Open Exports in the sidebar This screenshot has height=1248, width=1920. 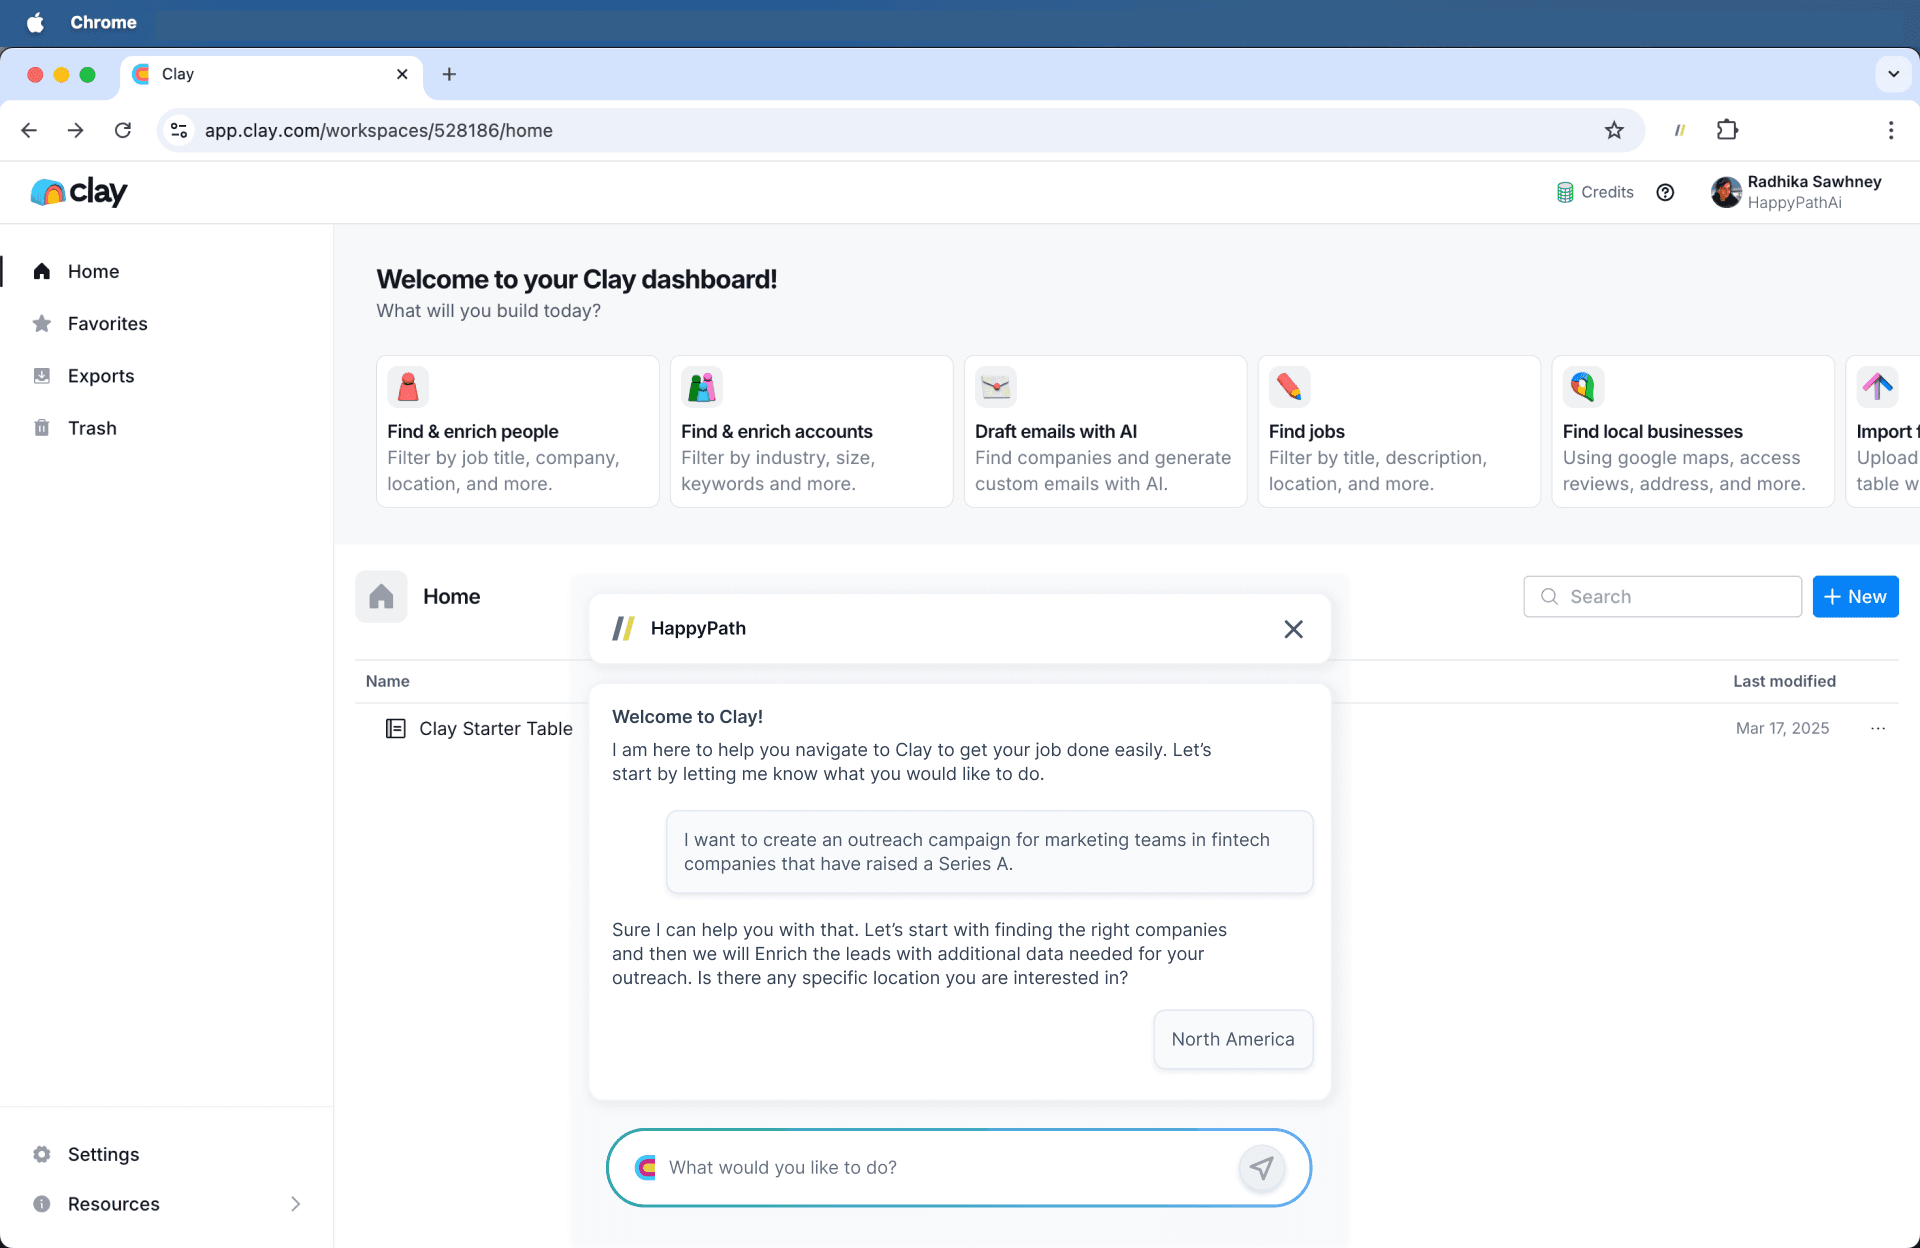pyautogui.click(x=100, y=376)
